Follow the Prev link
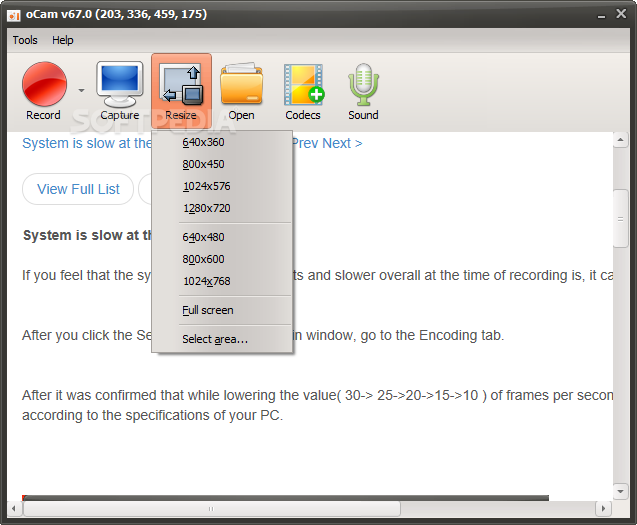Screen dimensions: 637x525 [x=306, y=143]
